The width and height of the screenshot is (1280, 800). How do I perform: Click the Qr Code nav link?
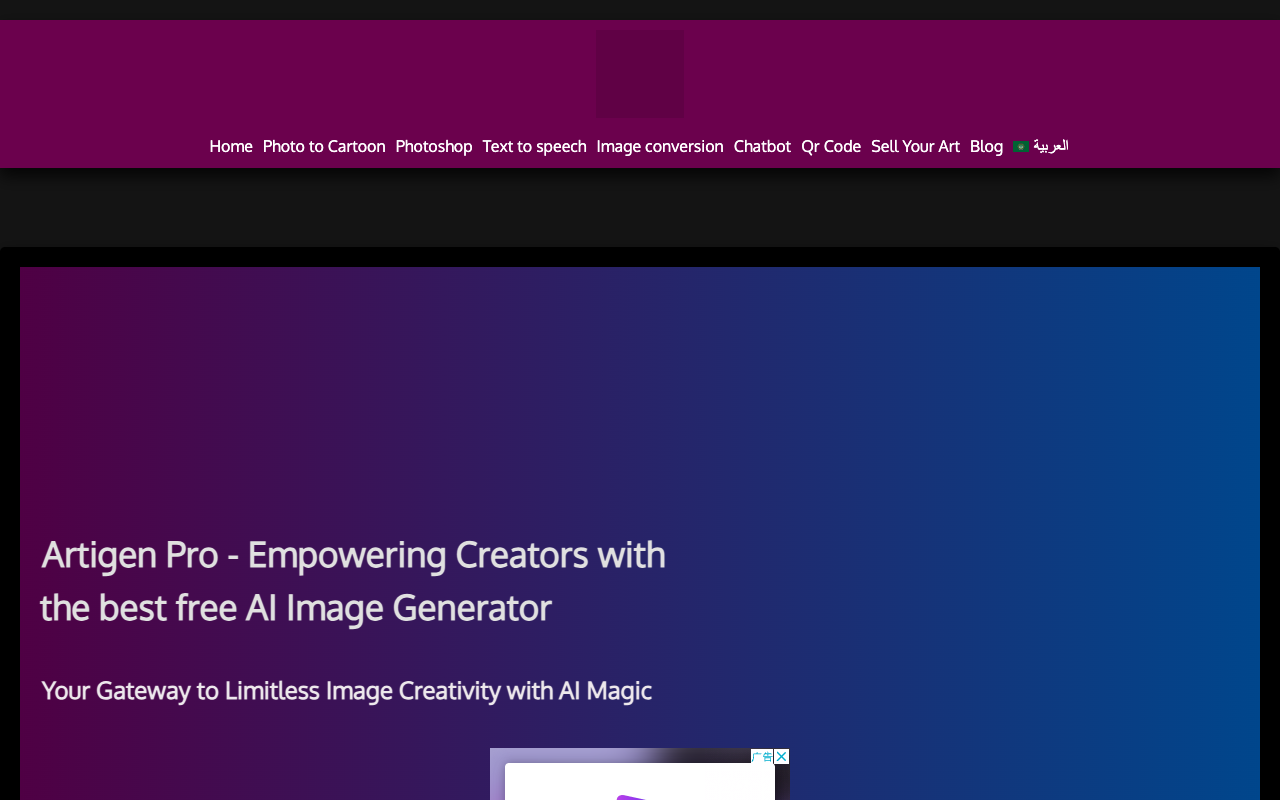[x=831, y=146]
